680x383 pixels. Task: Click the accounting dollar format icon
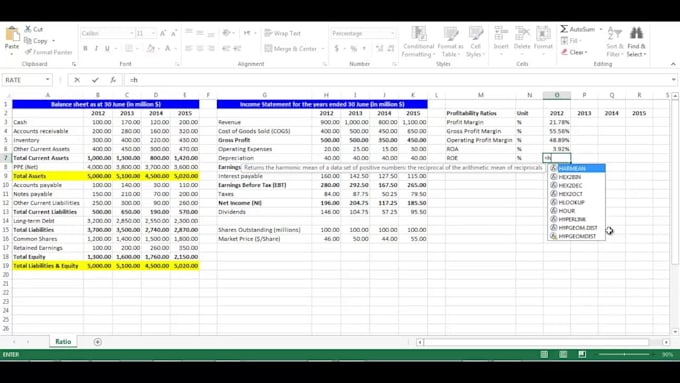(337, 49)
